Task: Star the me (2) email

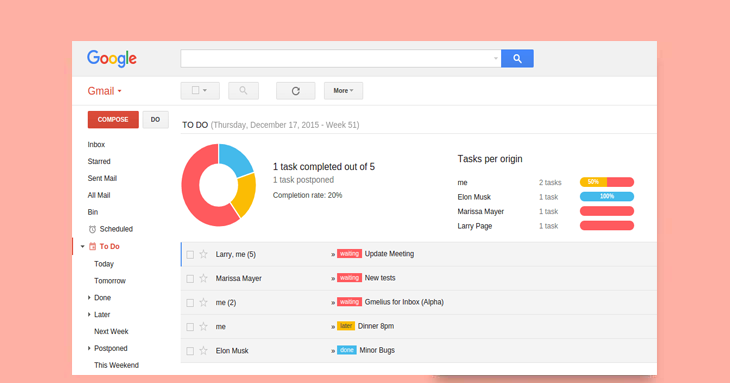Action: tap(203, 302)
